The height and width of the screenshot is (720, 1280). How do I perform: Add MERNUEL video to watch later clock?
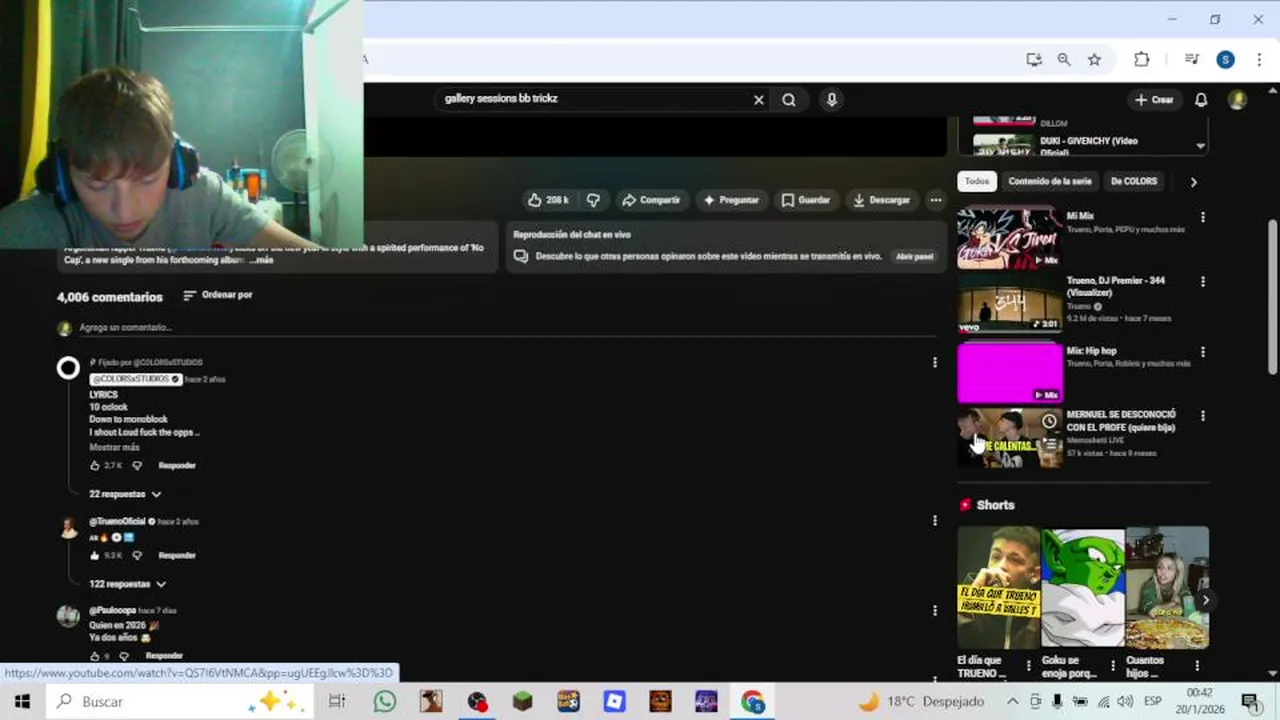[1048, 421]
